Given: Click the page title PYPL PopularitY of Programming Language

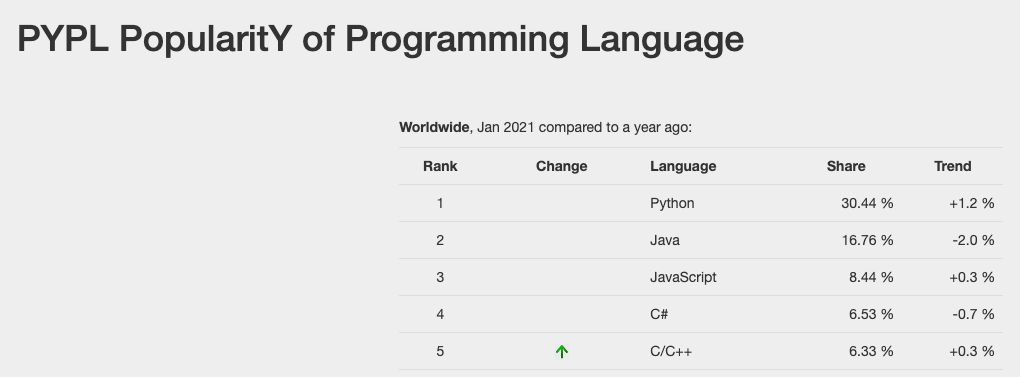Looking at the screenshot, I should pyautogui.click(x=381, y=39).
